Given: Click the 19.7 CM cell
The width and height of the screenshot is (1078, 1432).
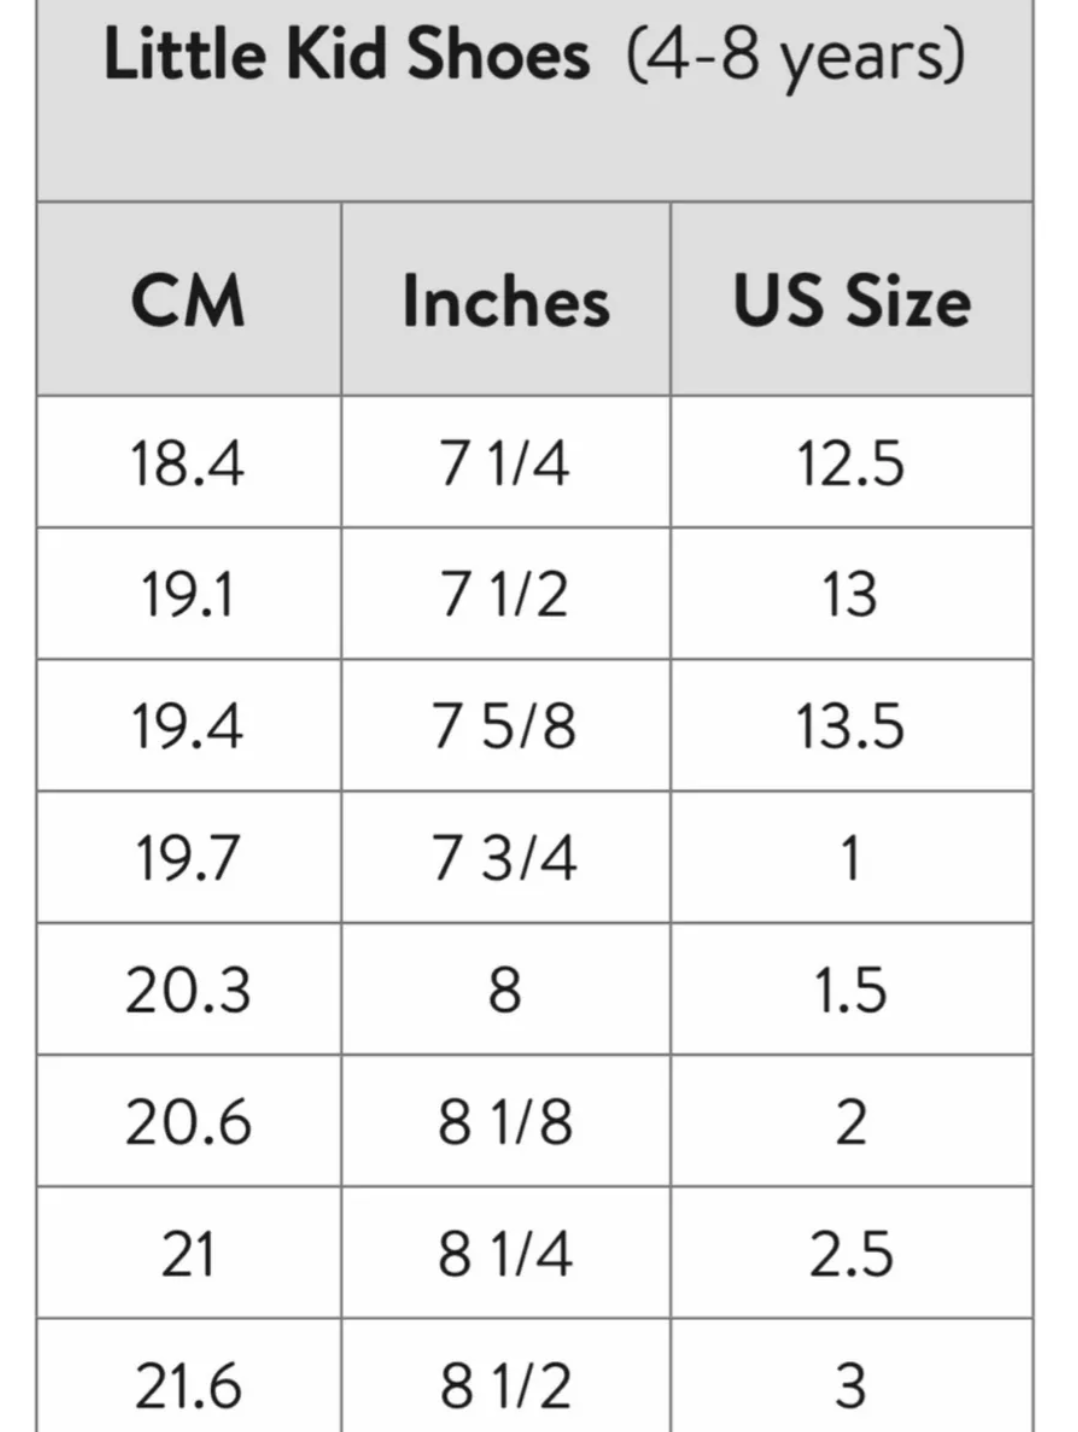Looking at the screenshot, I should pos(188,858).
